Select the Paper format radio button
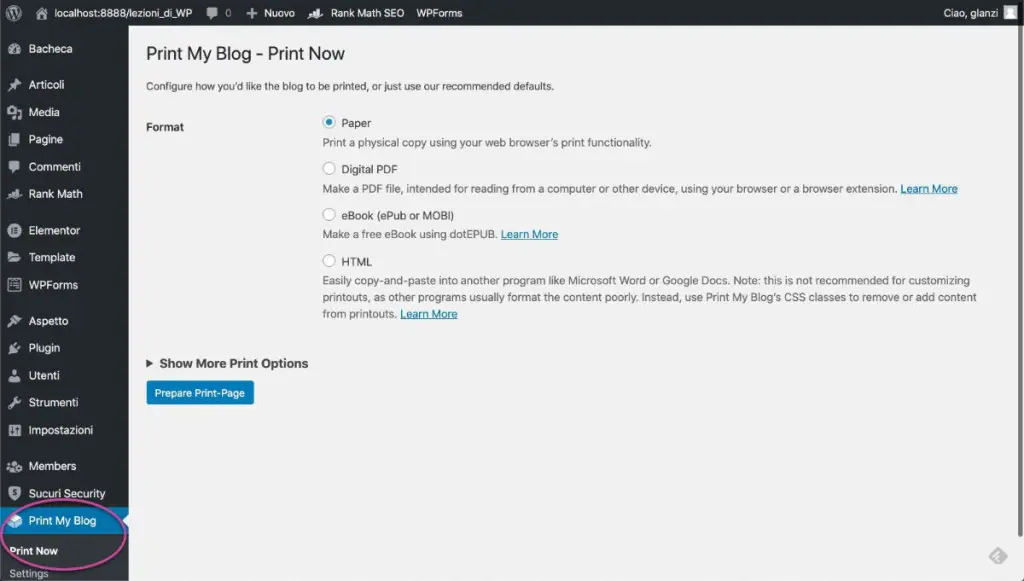This screenshot has height=581, width=1024. pos(329,122)
